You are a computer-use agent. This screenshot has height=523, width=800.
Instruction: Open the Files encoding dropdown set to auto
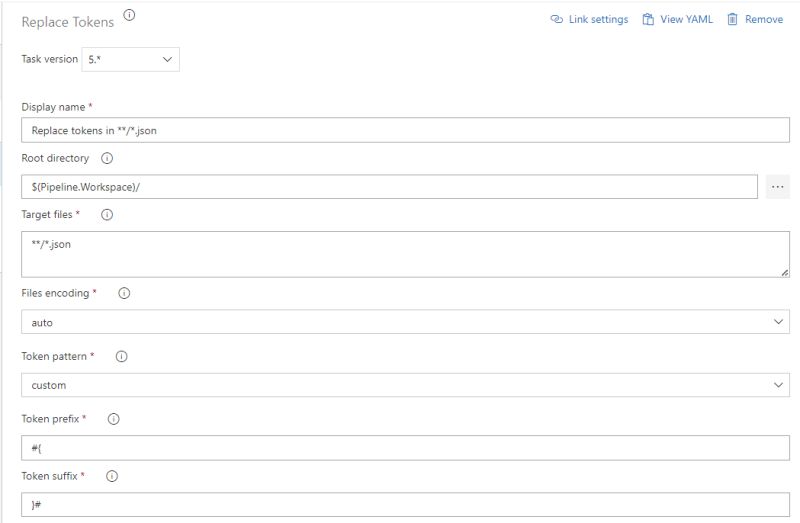click(x=405, y=322)
